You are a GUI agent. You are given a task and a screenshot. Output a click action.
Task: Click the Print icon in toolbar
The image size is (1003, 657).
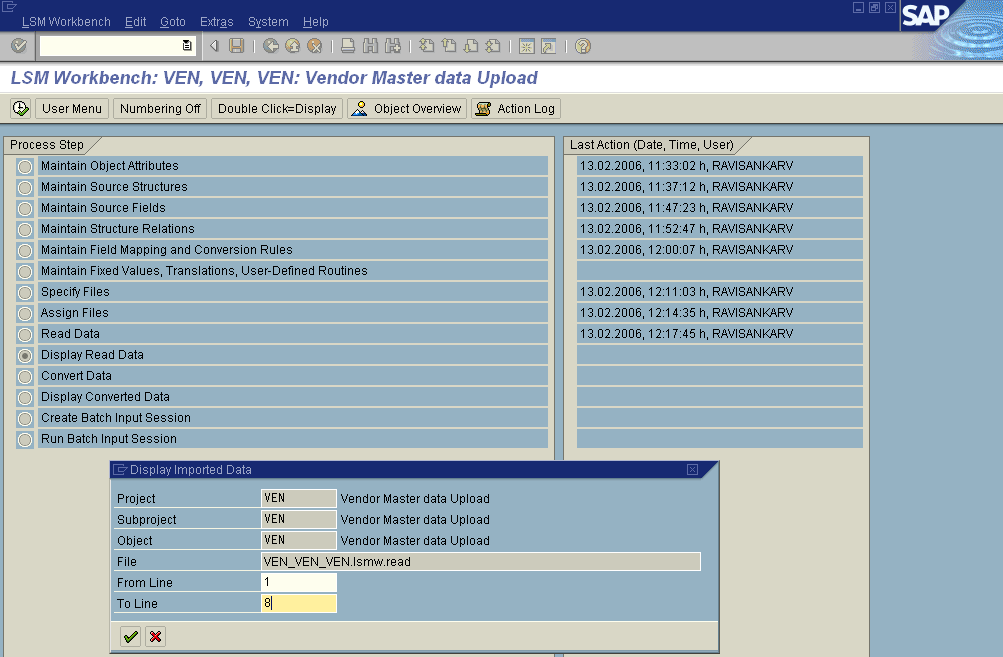point(348,46)
